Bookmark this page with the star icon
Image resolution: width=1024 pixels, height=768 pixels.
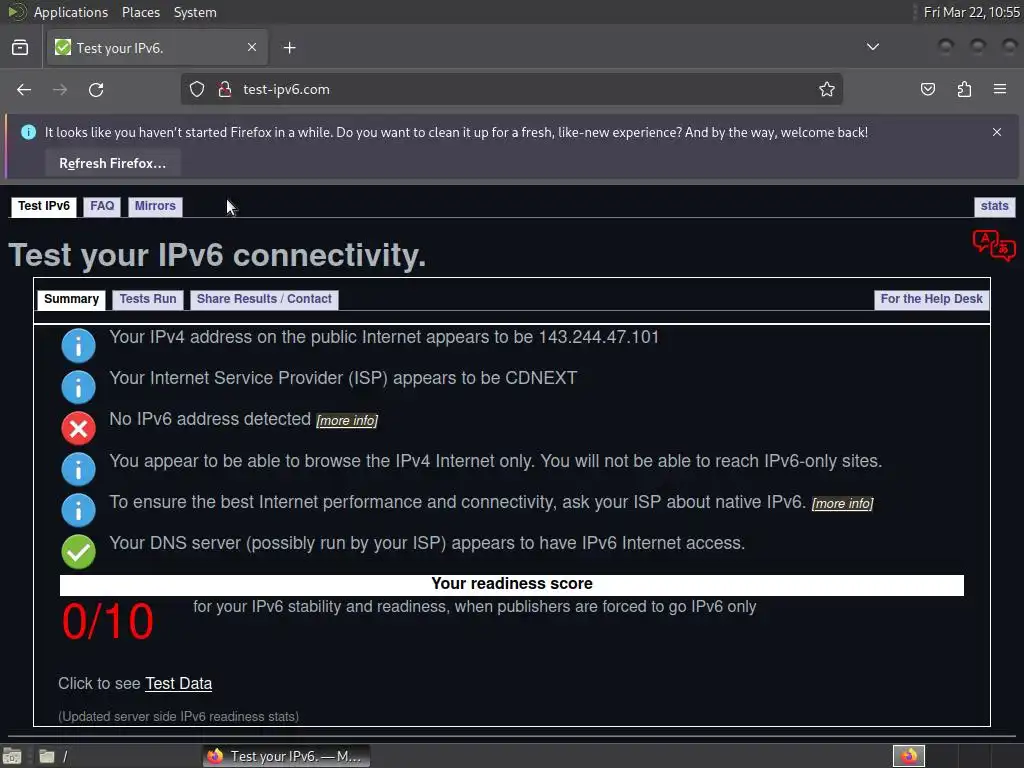827,89
